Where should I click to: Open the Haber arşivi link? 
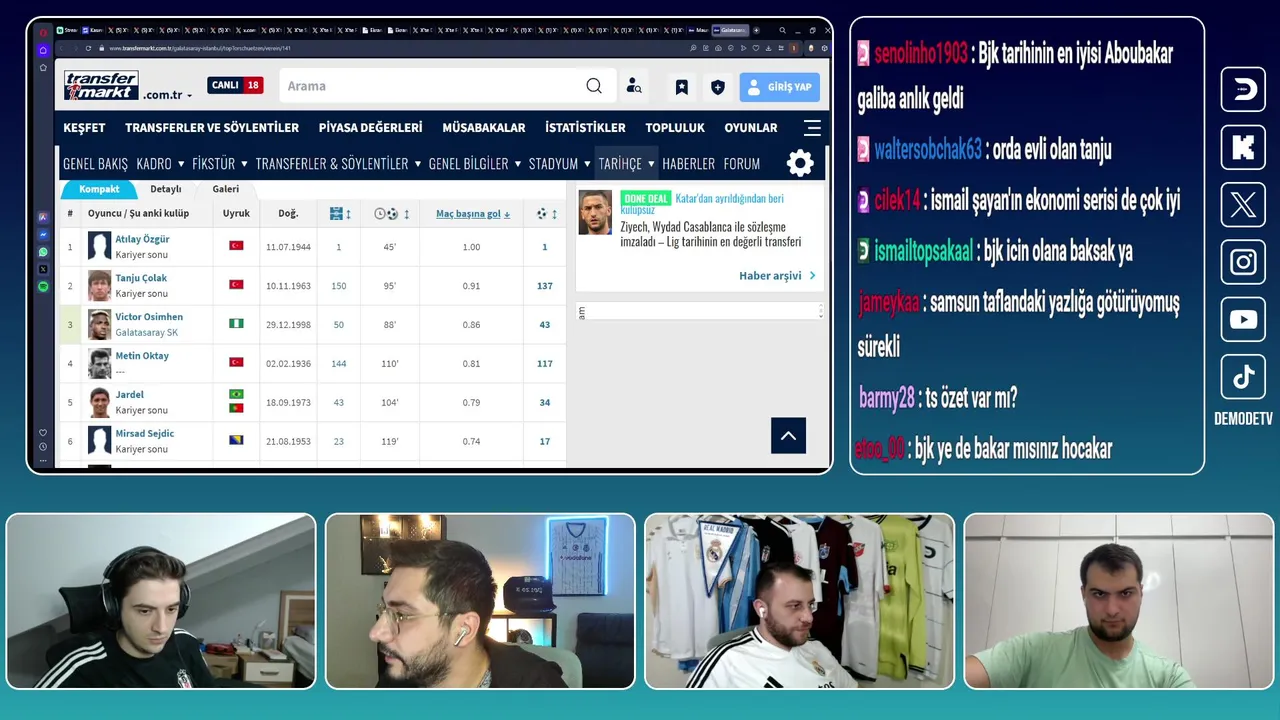777,276
